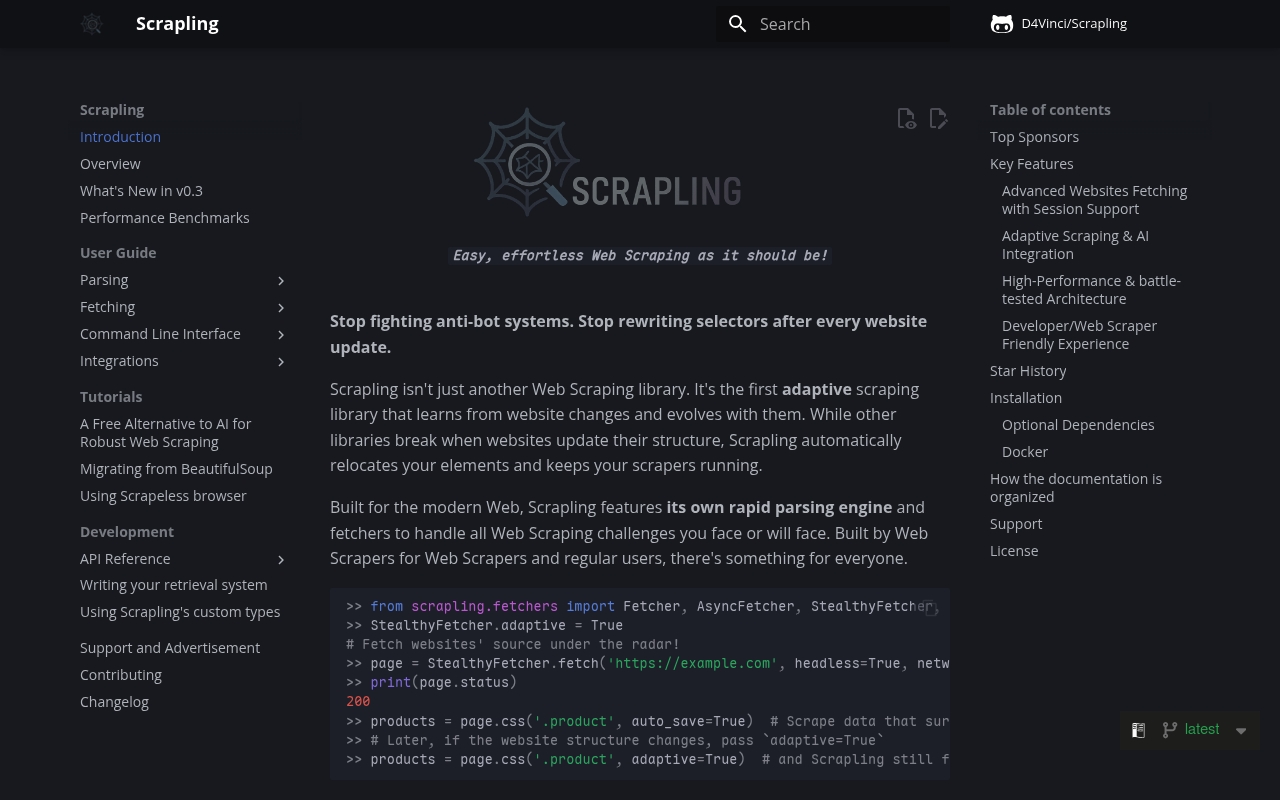Viewport: 1280px width, 800px height.
Task: Copy code block with clipboard icon
Action: pos(929,608)
